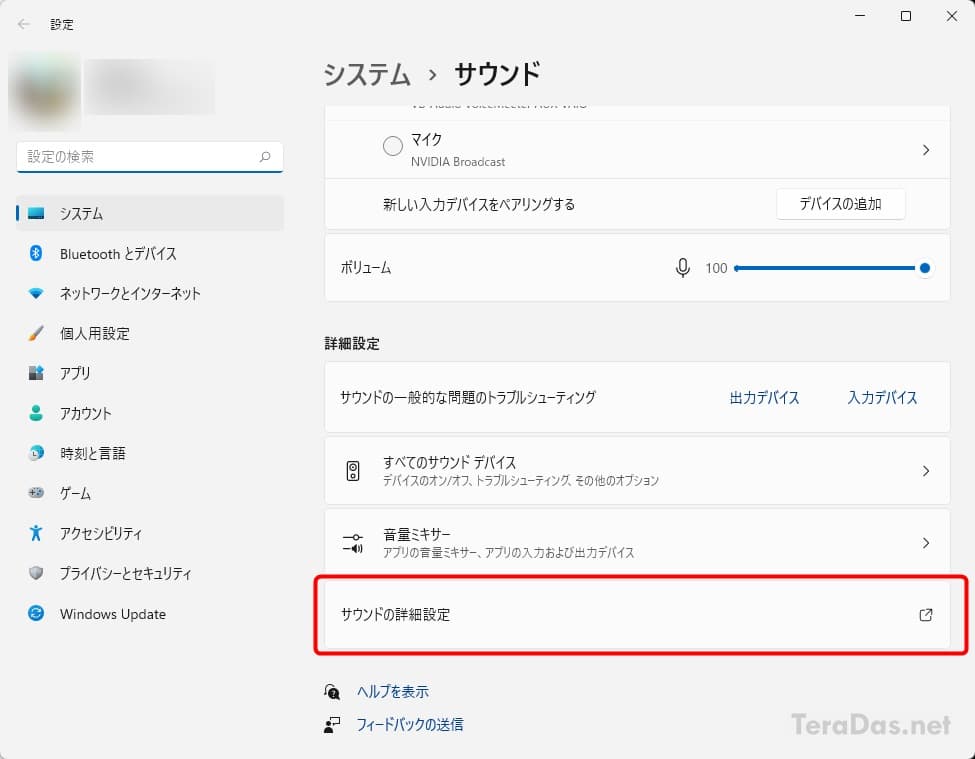This screenshot has height=759, width=975.
Task: Click the ゲーム controller icon
Action: pos(36,493)
